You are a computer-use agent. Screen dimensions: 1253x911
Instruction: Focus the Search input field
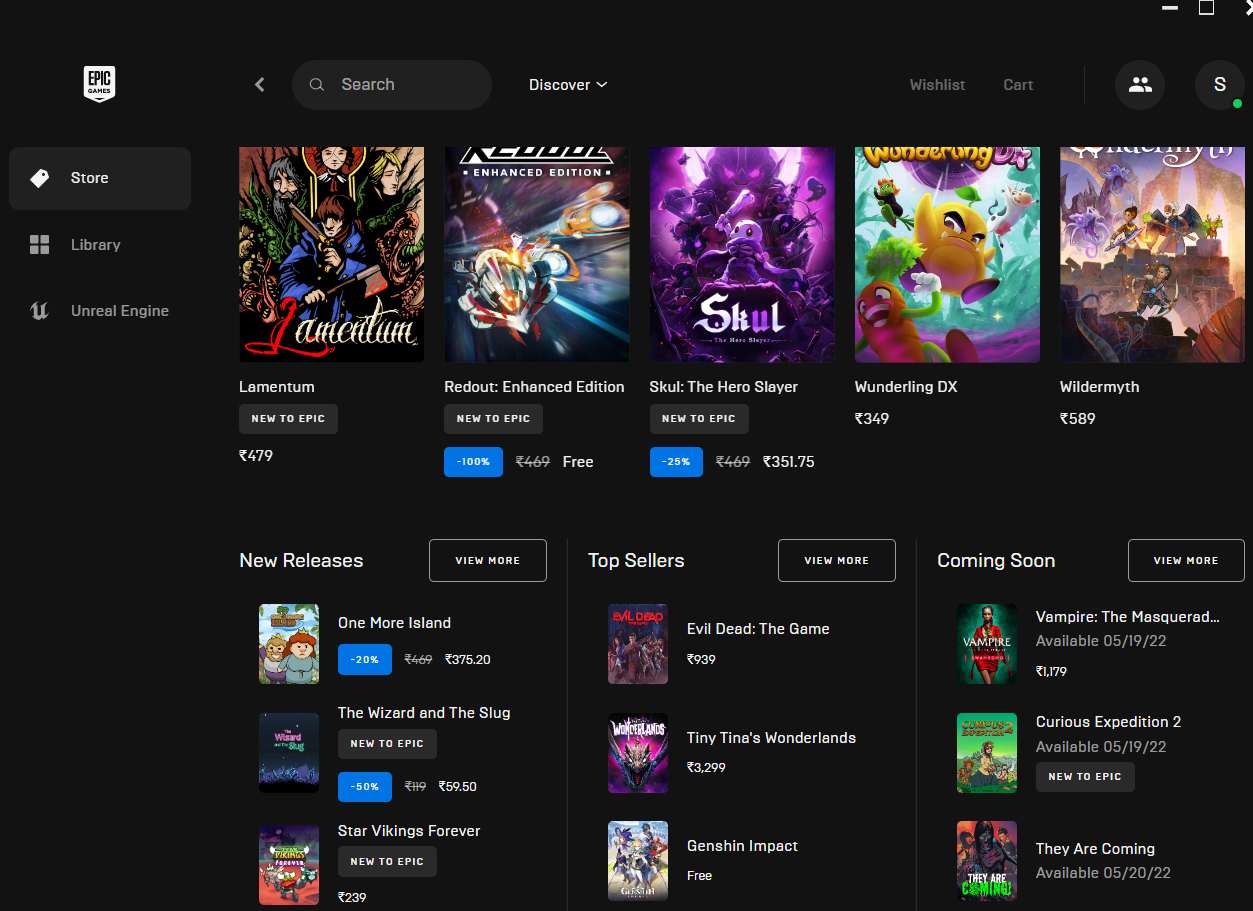pos(392,85)
